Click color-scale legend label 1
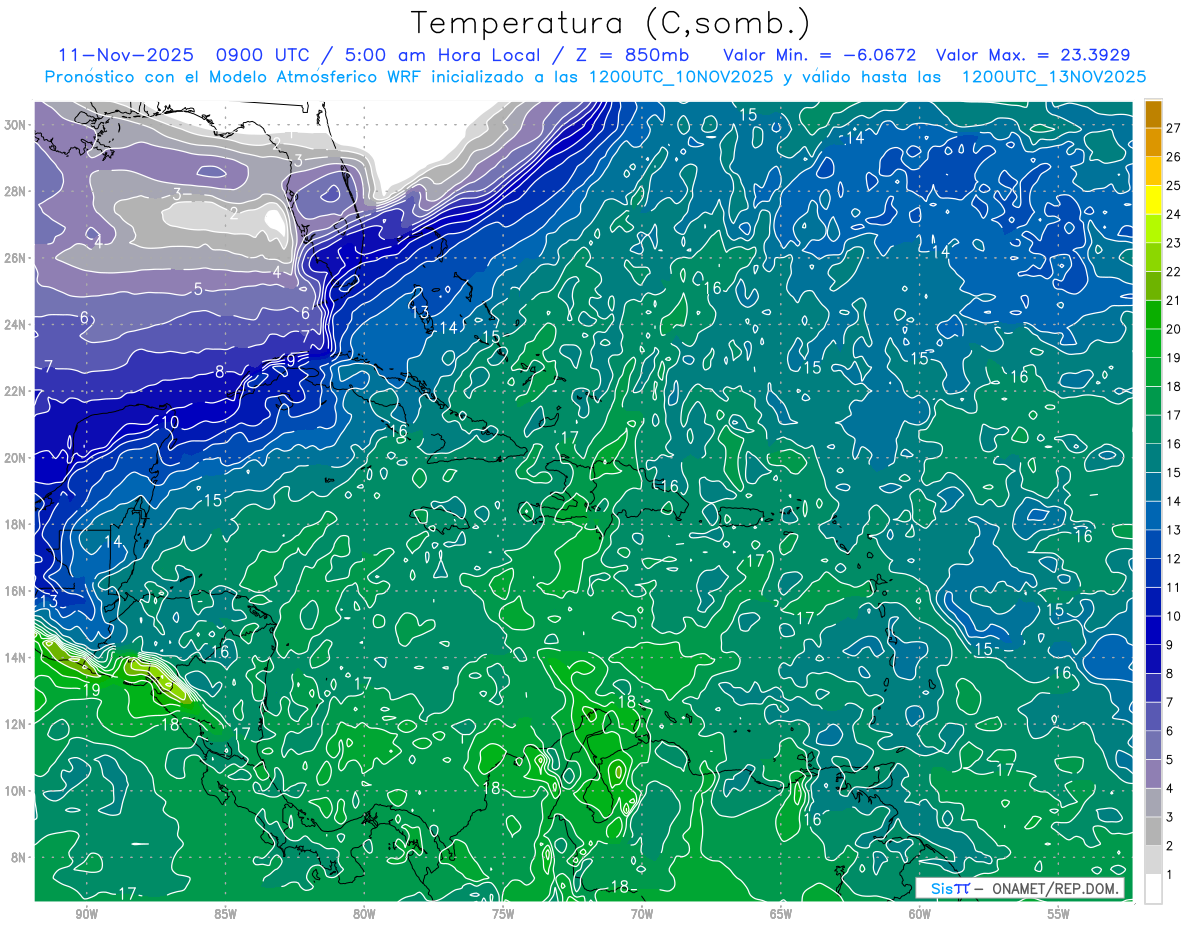Image resolution: width=1200 pixels, height=927 pixels. tap(1170, 875)
